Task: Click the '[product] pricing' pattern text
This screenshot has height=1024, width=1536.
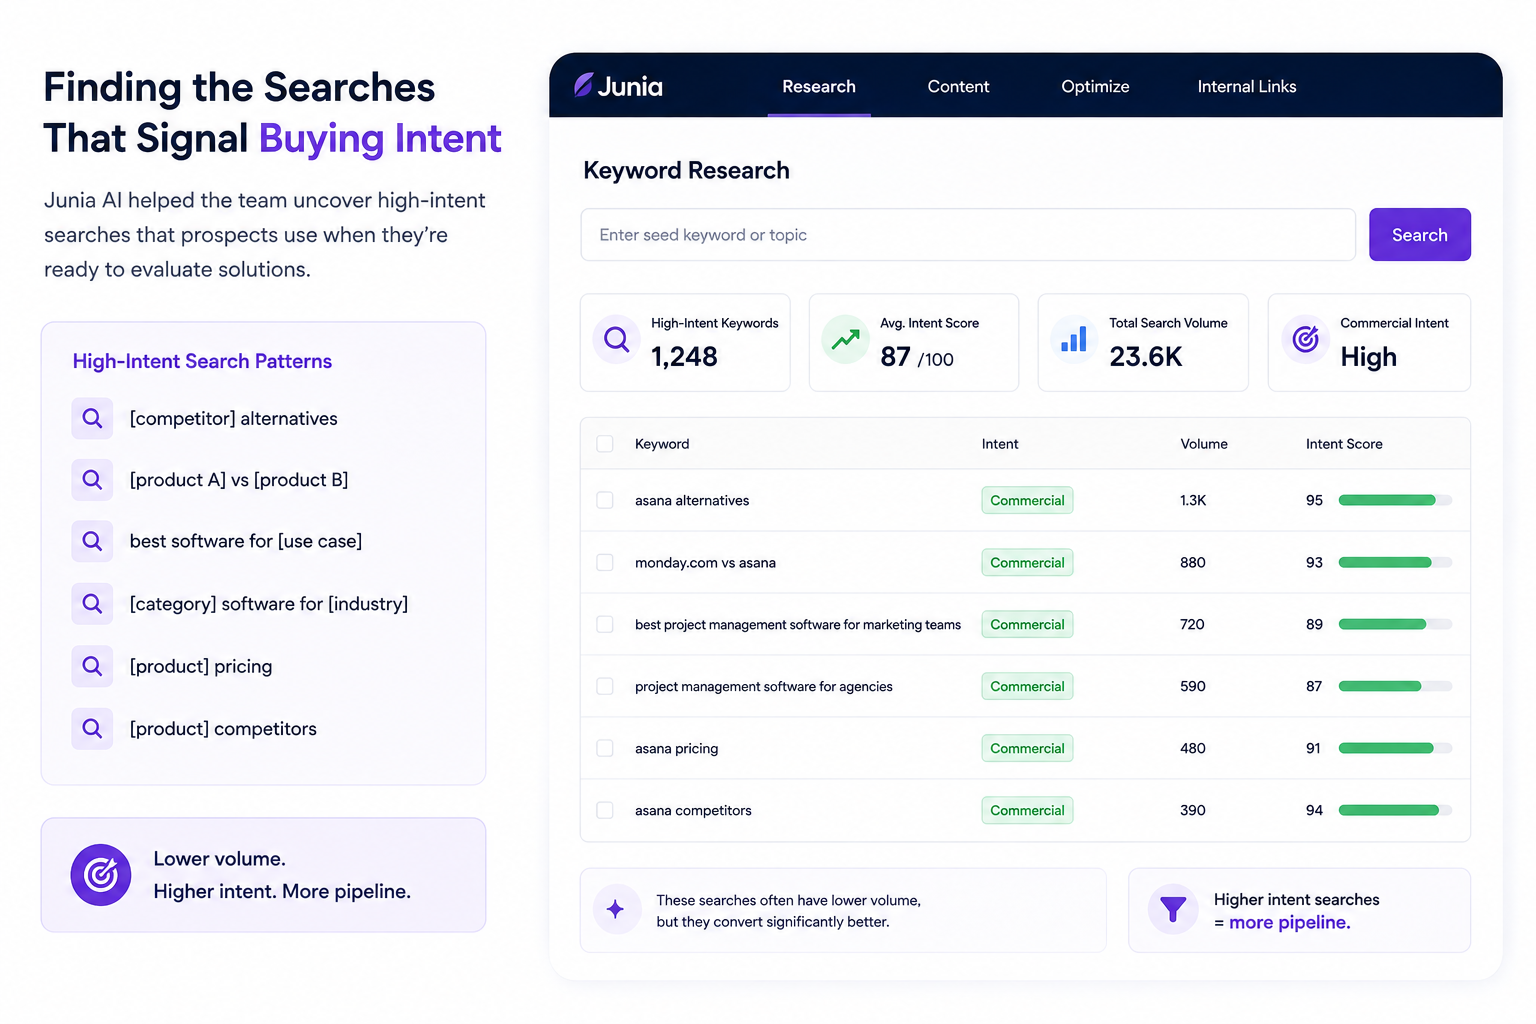Action: click(201, 666)
